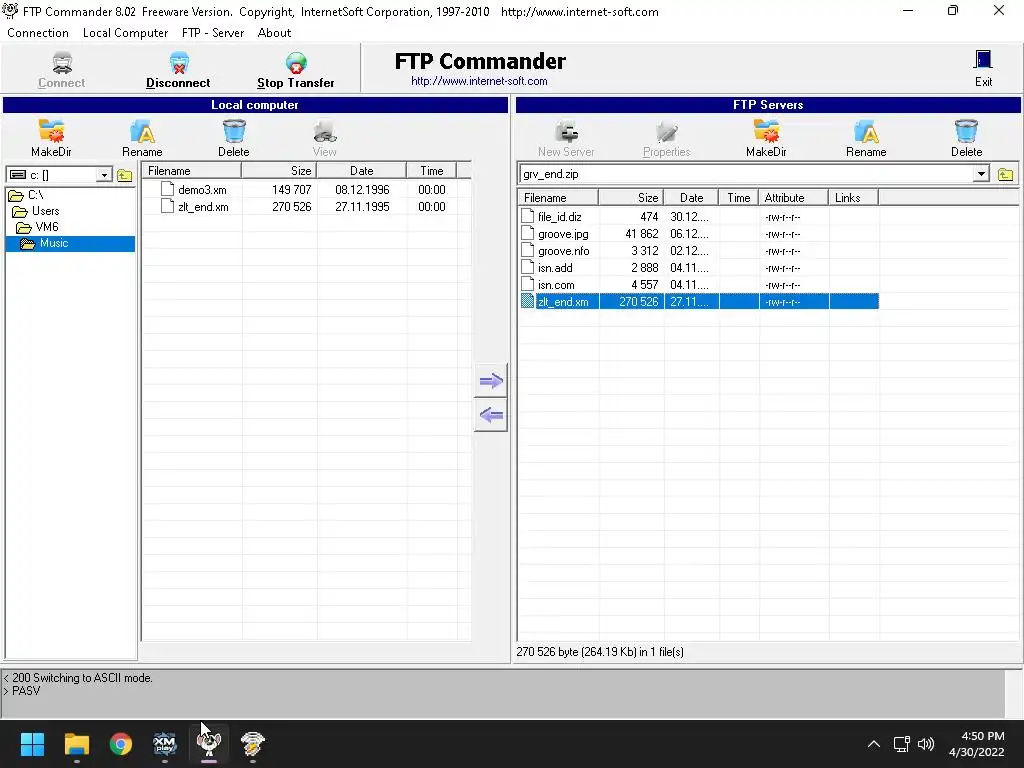The height and width of the screenshot is (768, 1024).
Task: Open the Windows Start menu
Action: 32,744
